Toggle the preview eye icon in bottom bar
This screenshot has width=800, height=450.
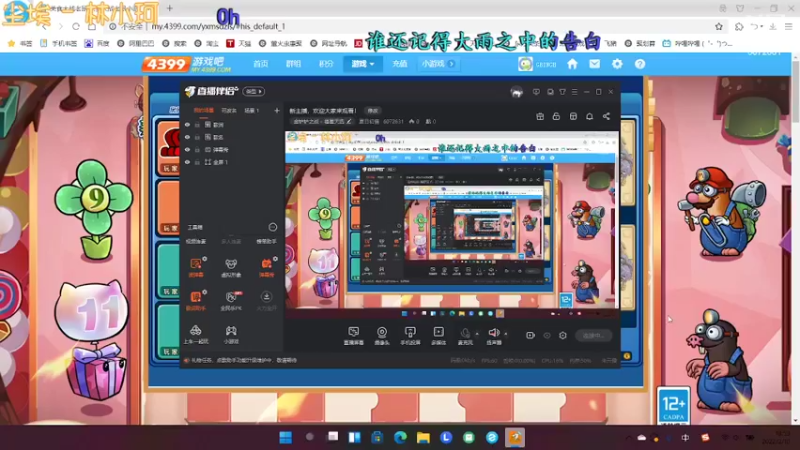tap(547, 335)
